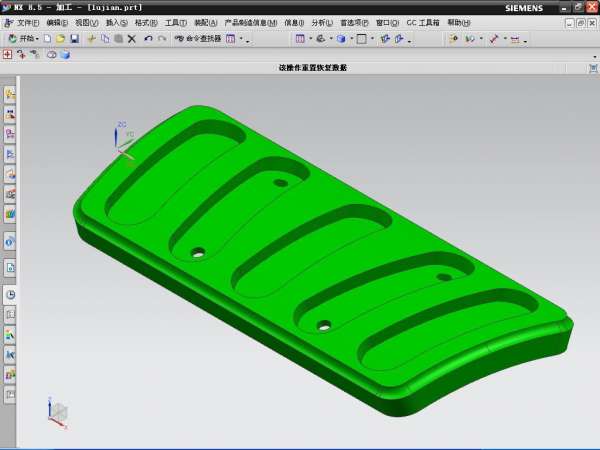
Task: Click the red-cross snap icon in the selection bar
Action: pos(8,55)
